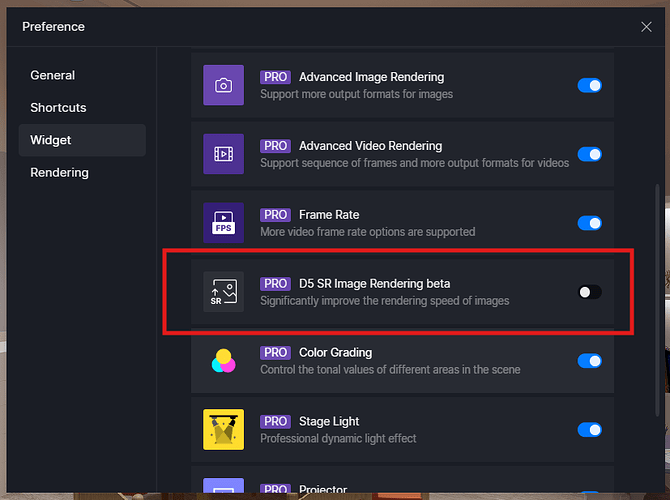
Task: Click the yellow Stage Light icon
Action: pos(223,430)
